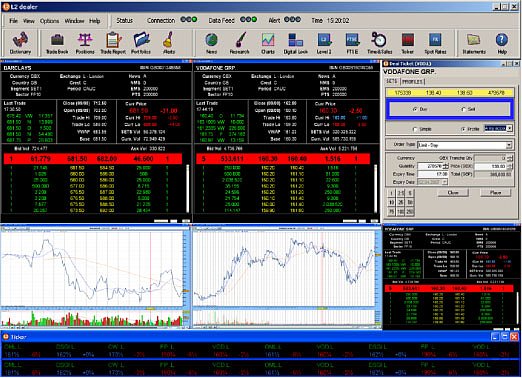The image size is (522, 378).
Task: Click the quick quantity 1 button
Action: (x=391, y=193)
